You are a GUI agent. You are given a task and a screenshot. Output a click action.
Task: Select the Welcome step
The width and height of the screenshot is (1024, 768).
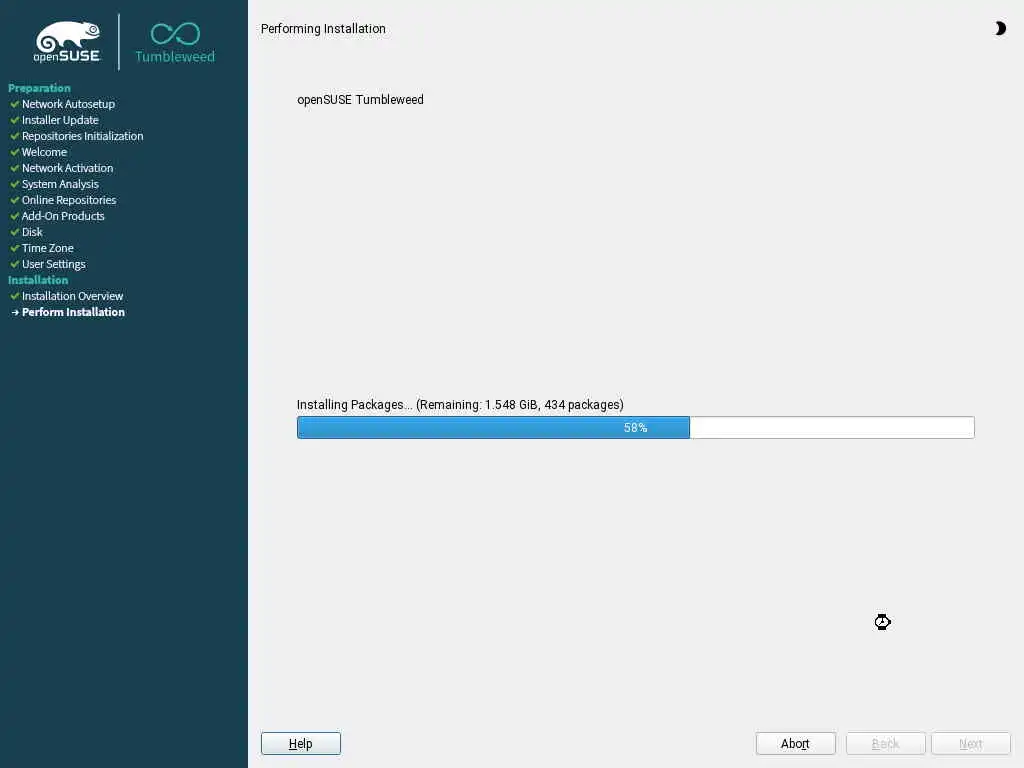(44, 152)
